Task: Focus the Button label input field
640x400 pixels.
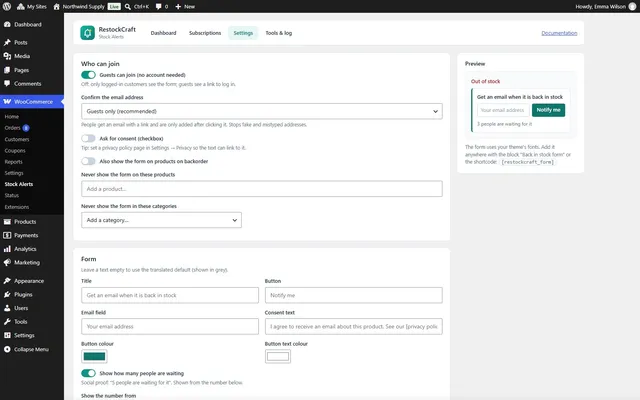Action: click(x=353, y=295)
